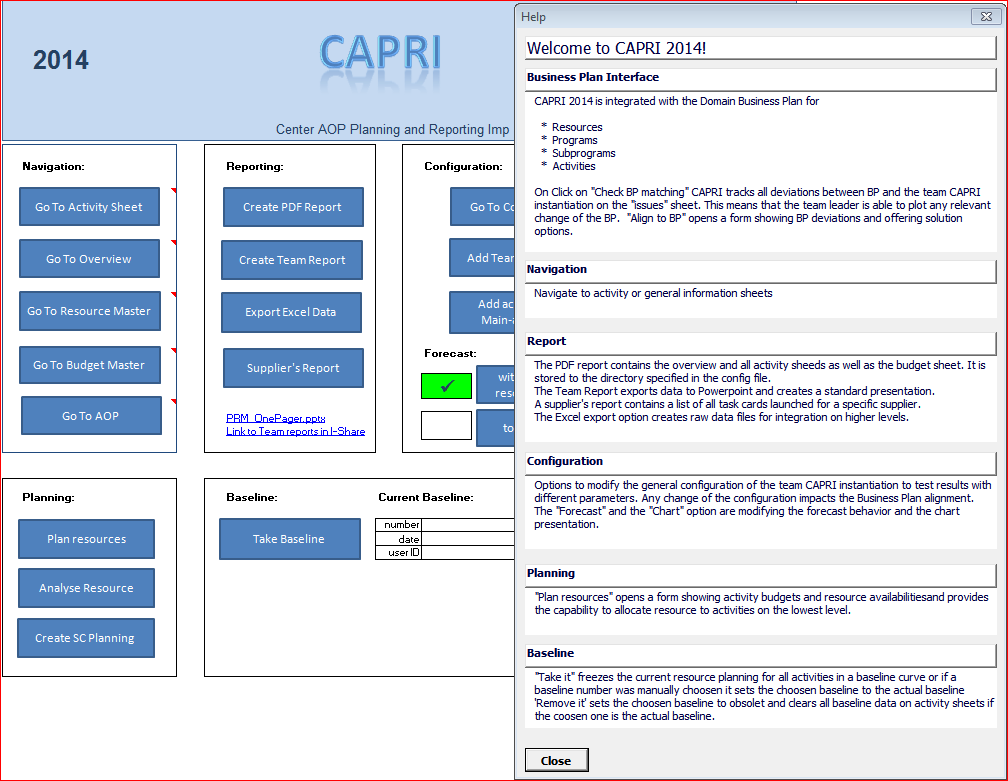
Task: Click Plan resources under Planning
Action: pyautogui.click(x=86, y=539)
